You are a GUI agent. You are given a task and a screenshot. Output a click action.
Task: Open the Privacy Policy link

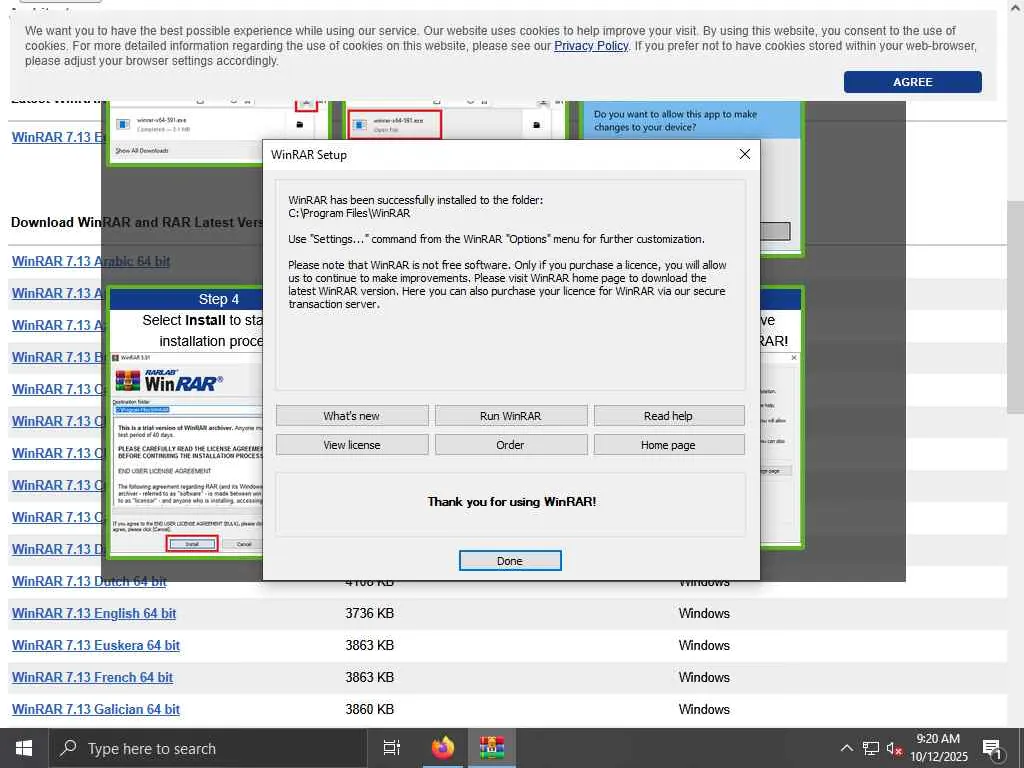(591, 46)
